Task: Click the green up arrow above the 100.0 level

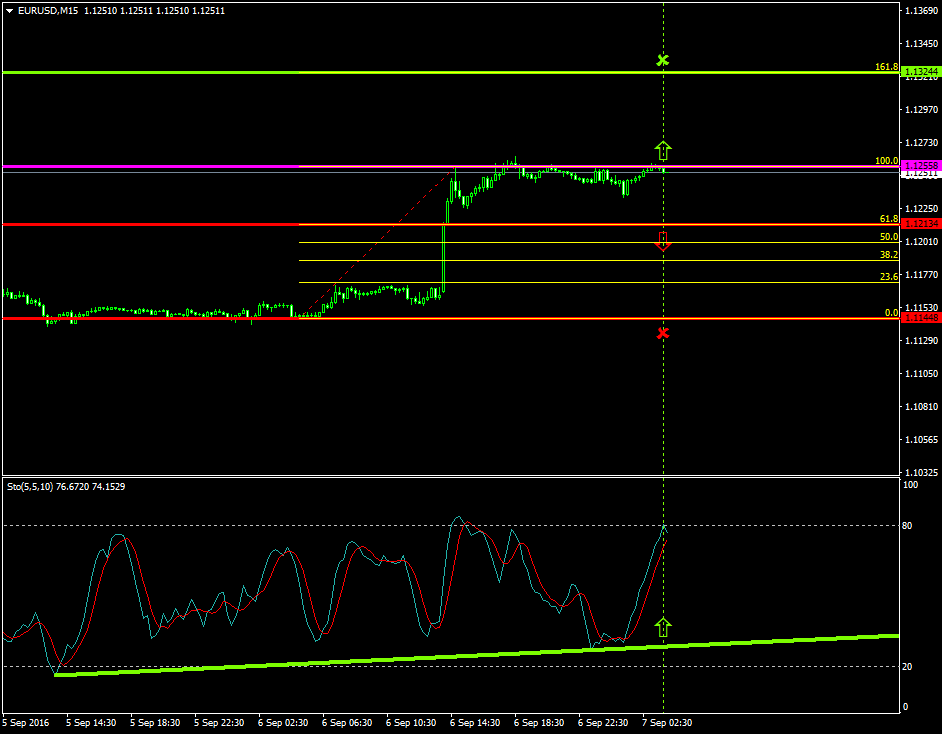Action: (x=663, y=151)
